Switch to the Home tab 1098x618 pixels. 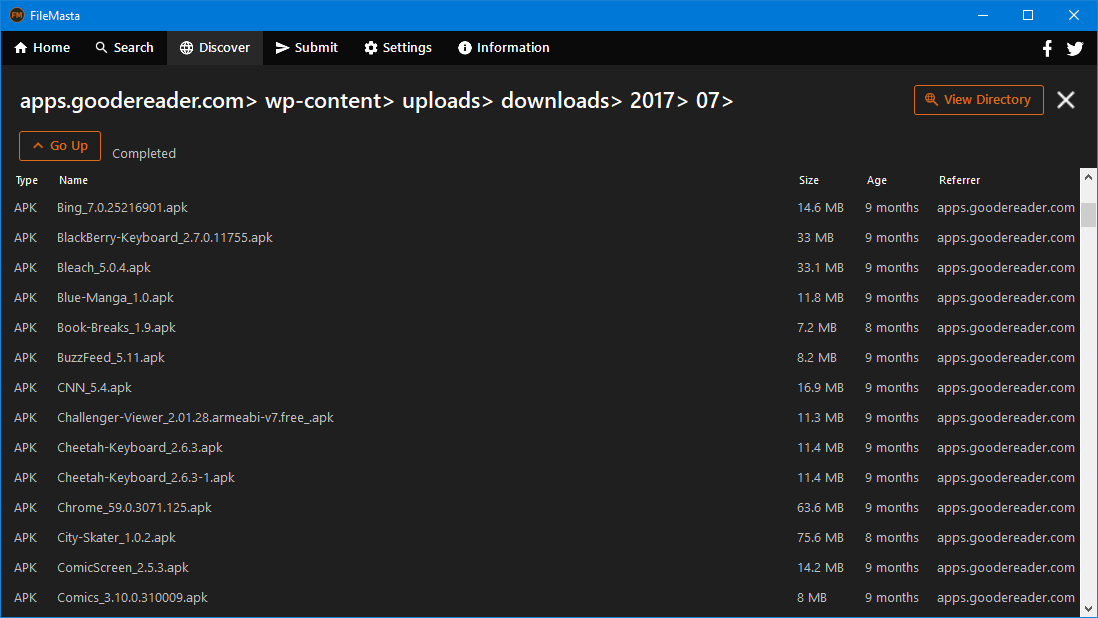tap(41, 47)
